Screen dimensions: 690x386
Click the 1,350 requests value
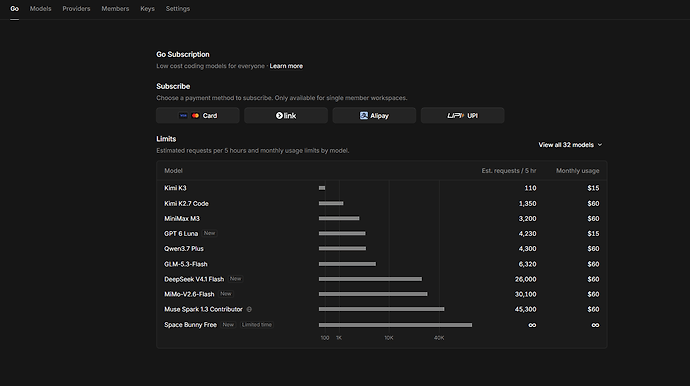(x=527, y=203)
